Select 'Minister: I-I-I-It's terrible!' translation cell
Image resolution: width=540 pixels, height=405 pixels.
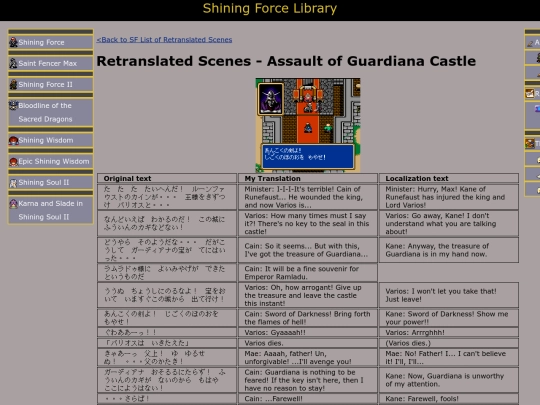click(x=308, y=197)
